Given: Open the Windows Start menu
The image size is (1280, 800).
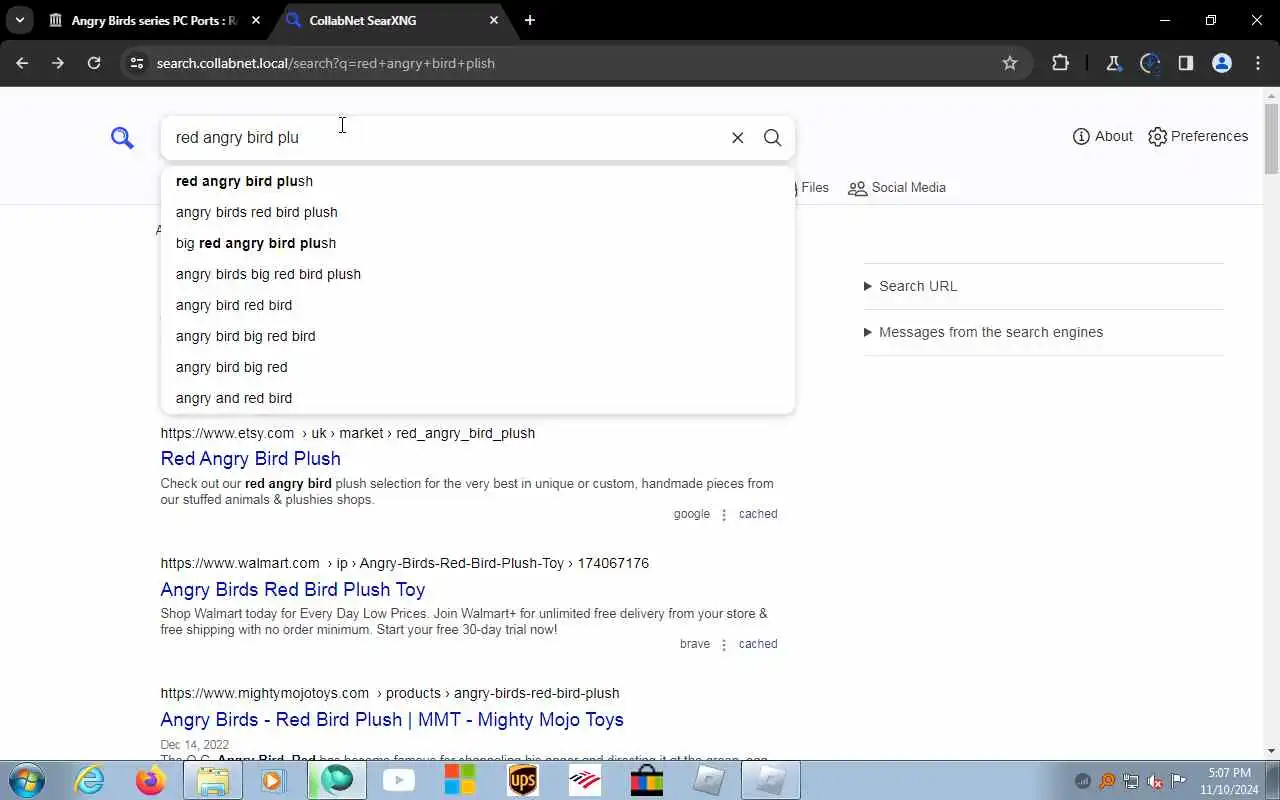Looking at the screenshot, I should pyautogui.click(x=26, y=780).
